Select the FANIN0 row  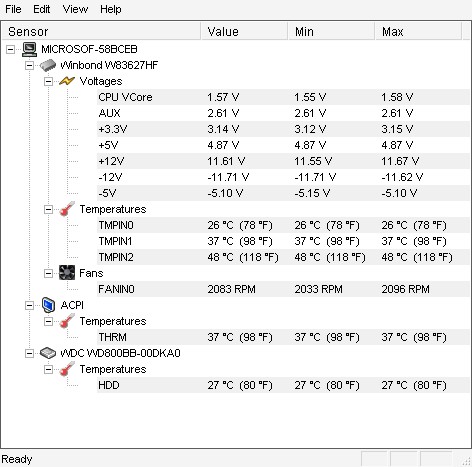[283, 289]
